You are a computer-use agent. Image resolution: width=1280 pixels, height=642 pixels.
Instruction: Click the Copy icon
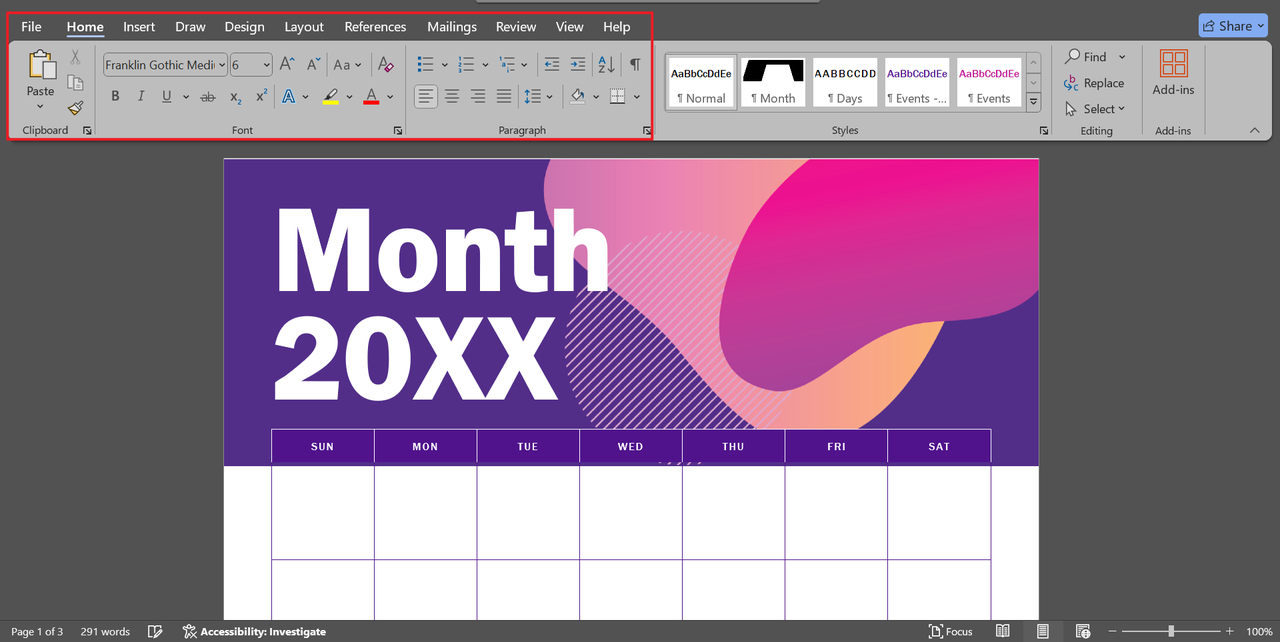pyautogui.click(x=75, y=83)
